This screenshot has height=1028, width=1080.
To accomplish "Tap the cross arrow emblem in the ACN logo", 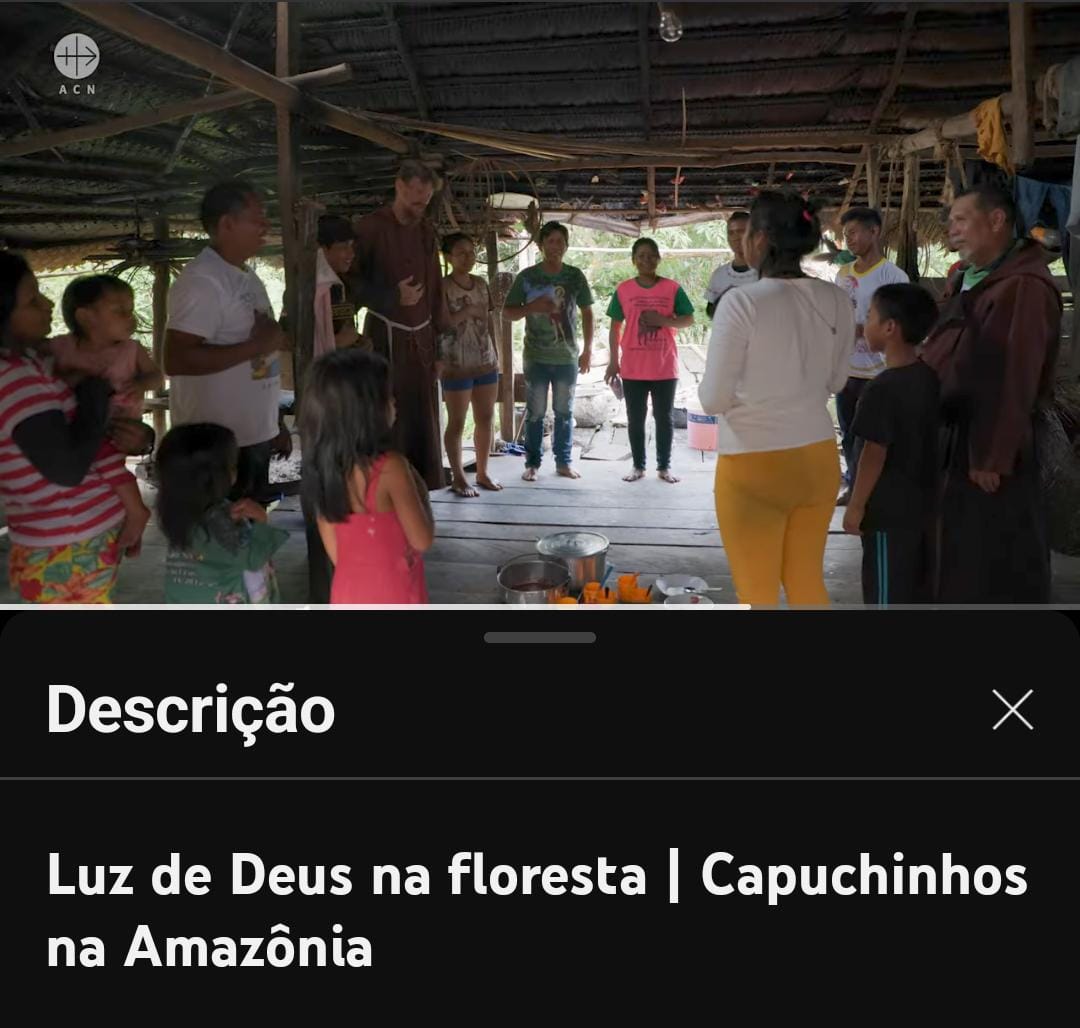I will pos(76,56).
